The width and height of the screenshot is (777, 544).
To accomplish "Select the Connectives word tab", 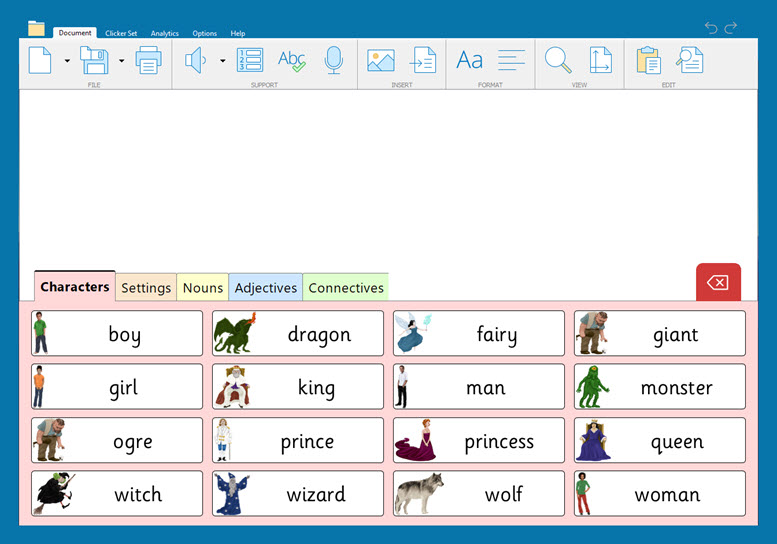I will pyautogui.click(x=346, y=288).
